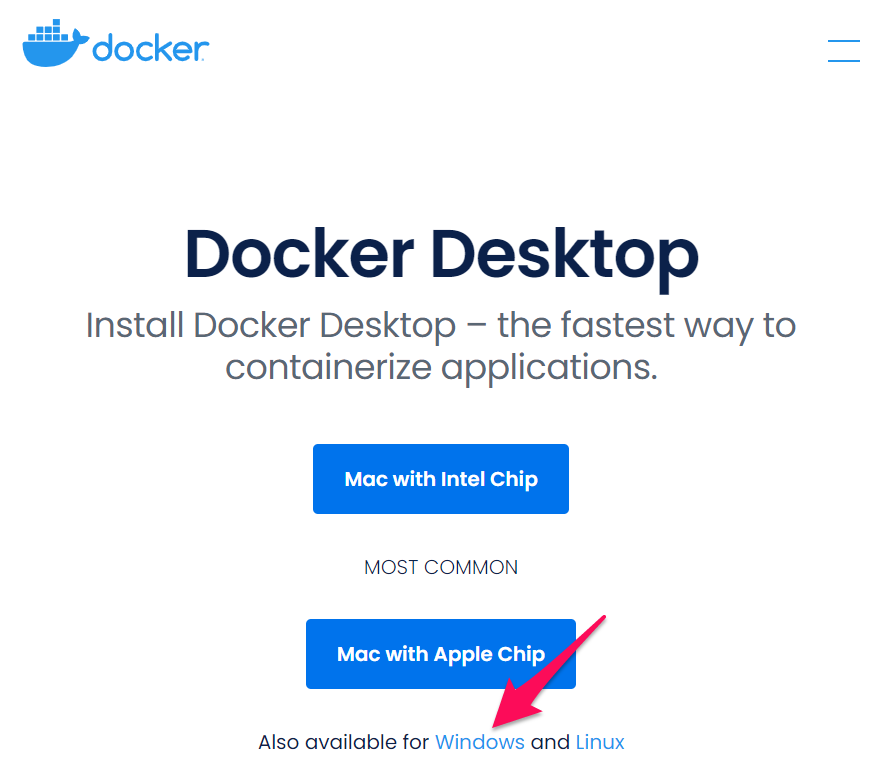Click the Docker Desktop main heading
894x767 pixels.
click(441, 255)
